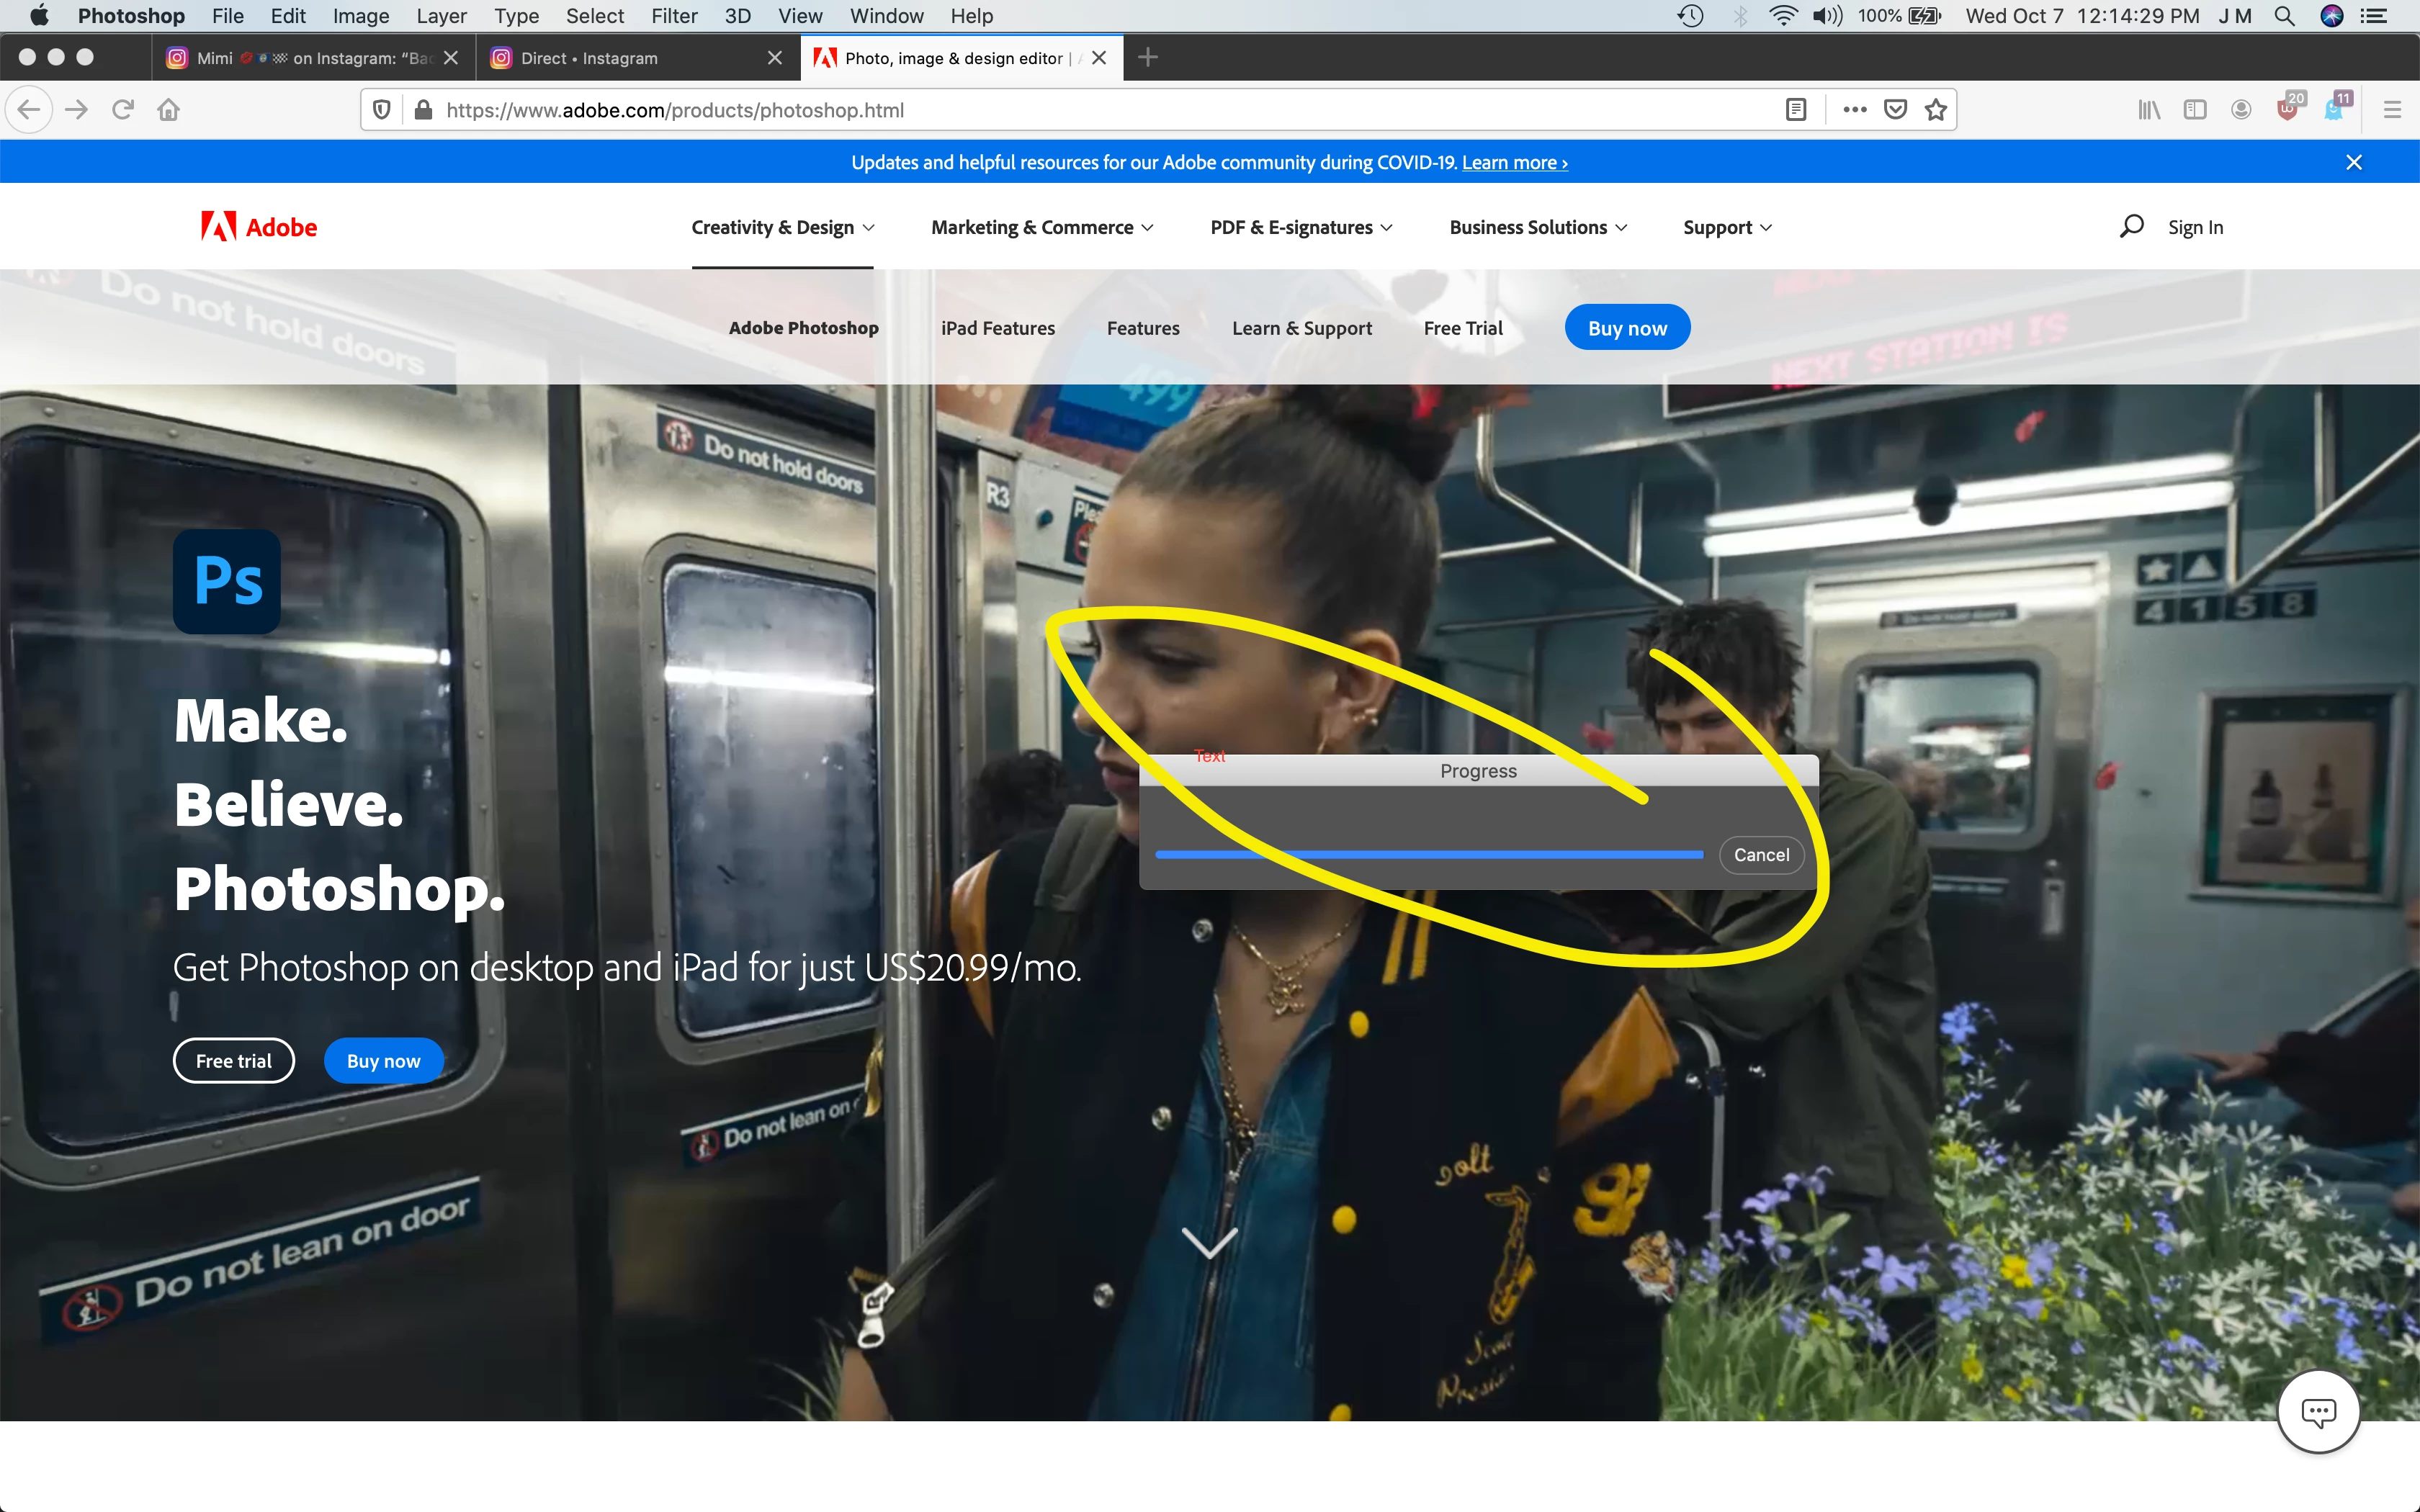Expand Marketing & Commerce dropdown
The width and height of the screenshot is (2420, 1512).
[x=1042, y=227]
